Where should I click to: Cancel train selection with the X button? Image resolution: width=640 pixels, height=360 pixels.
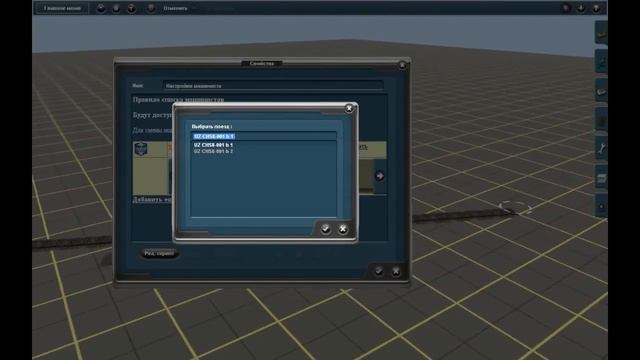tap(343, 229)
